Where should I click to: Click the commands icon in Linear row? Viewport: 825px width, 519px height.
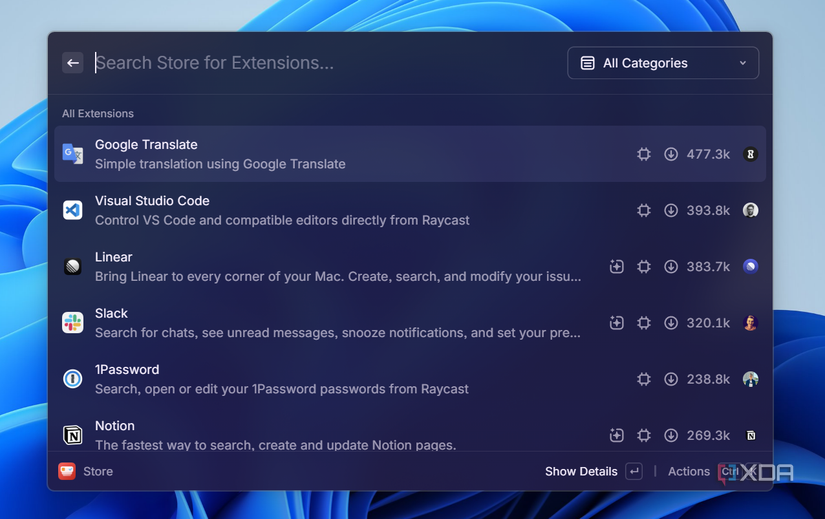coord(643,267)
